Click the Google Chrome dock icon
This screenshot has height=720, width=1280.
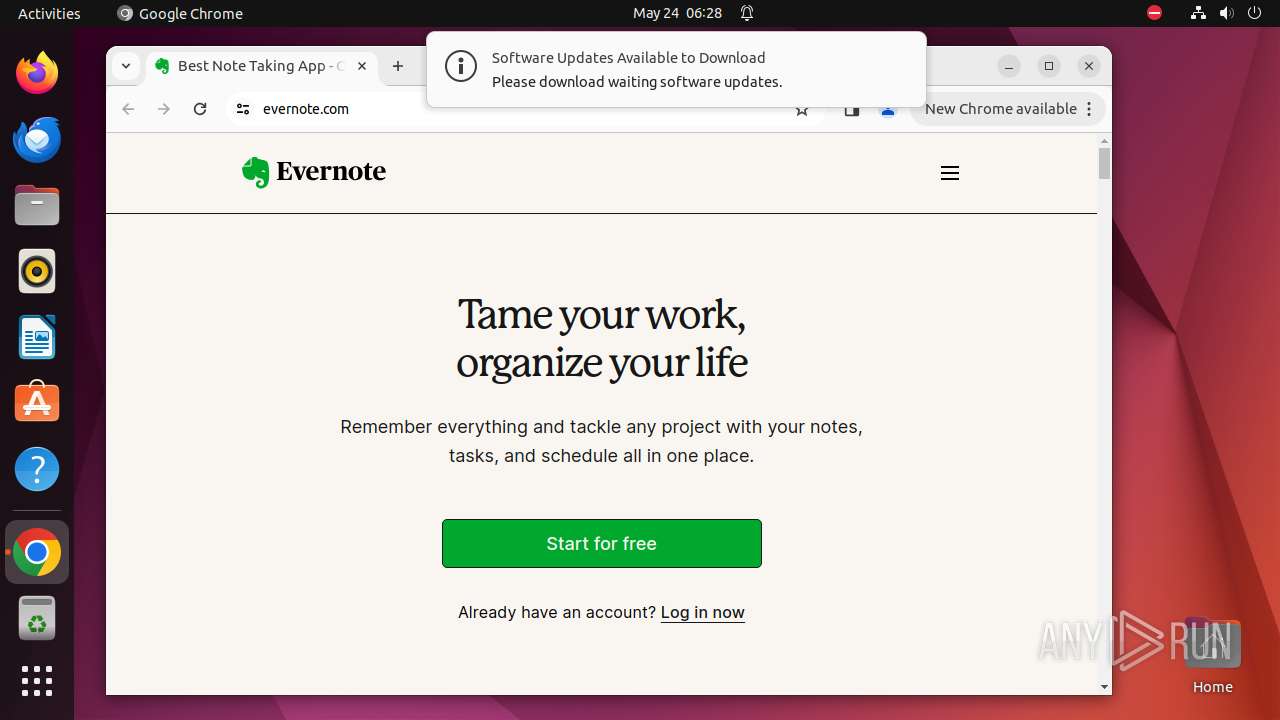pyautogui.click(x=37, y=552)
